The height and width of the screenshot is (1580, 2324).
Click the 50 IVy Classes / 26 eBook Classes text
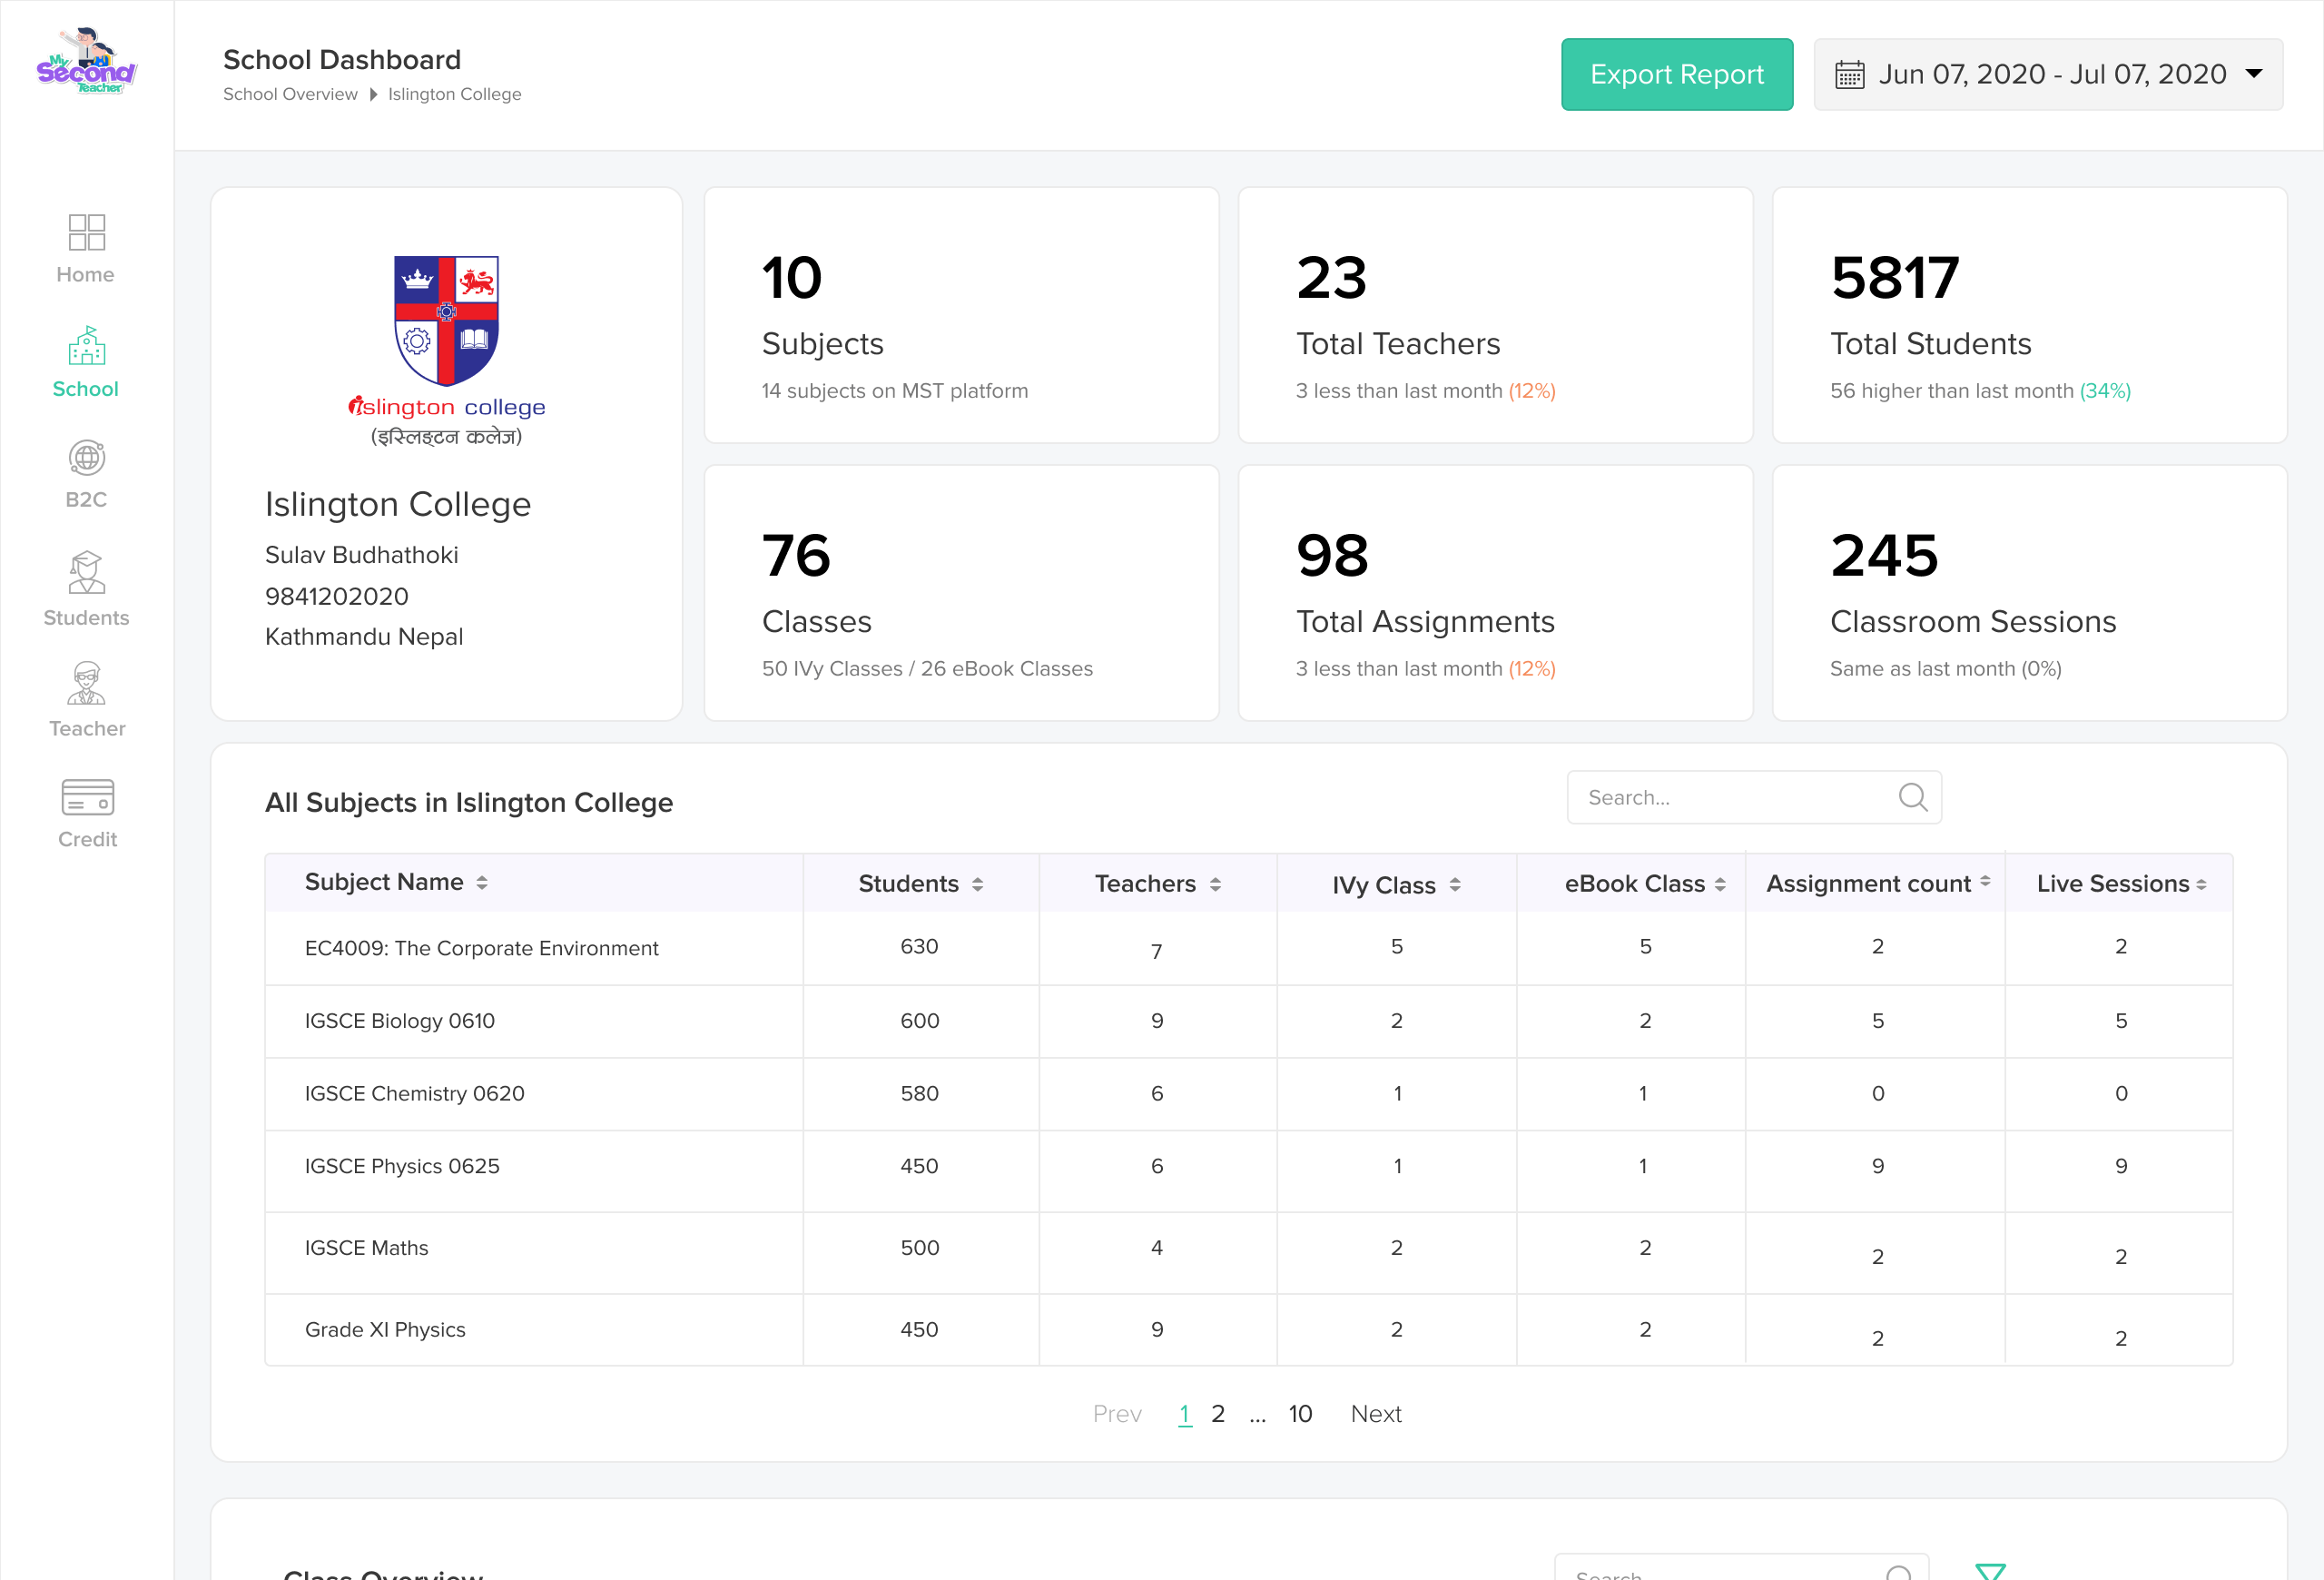point(927,668)
